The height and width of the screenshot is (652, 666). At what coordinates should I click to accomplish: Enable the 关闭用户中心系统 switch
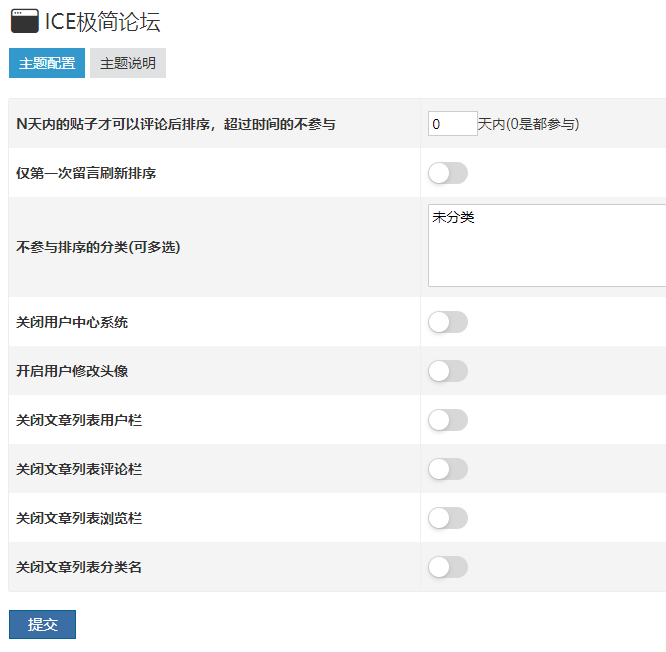click(x=448, y=322)
